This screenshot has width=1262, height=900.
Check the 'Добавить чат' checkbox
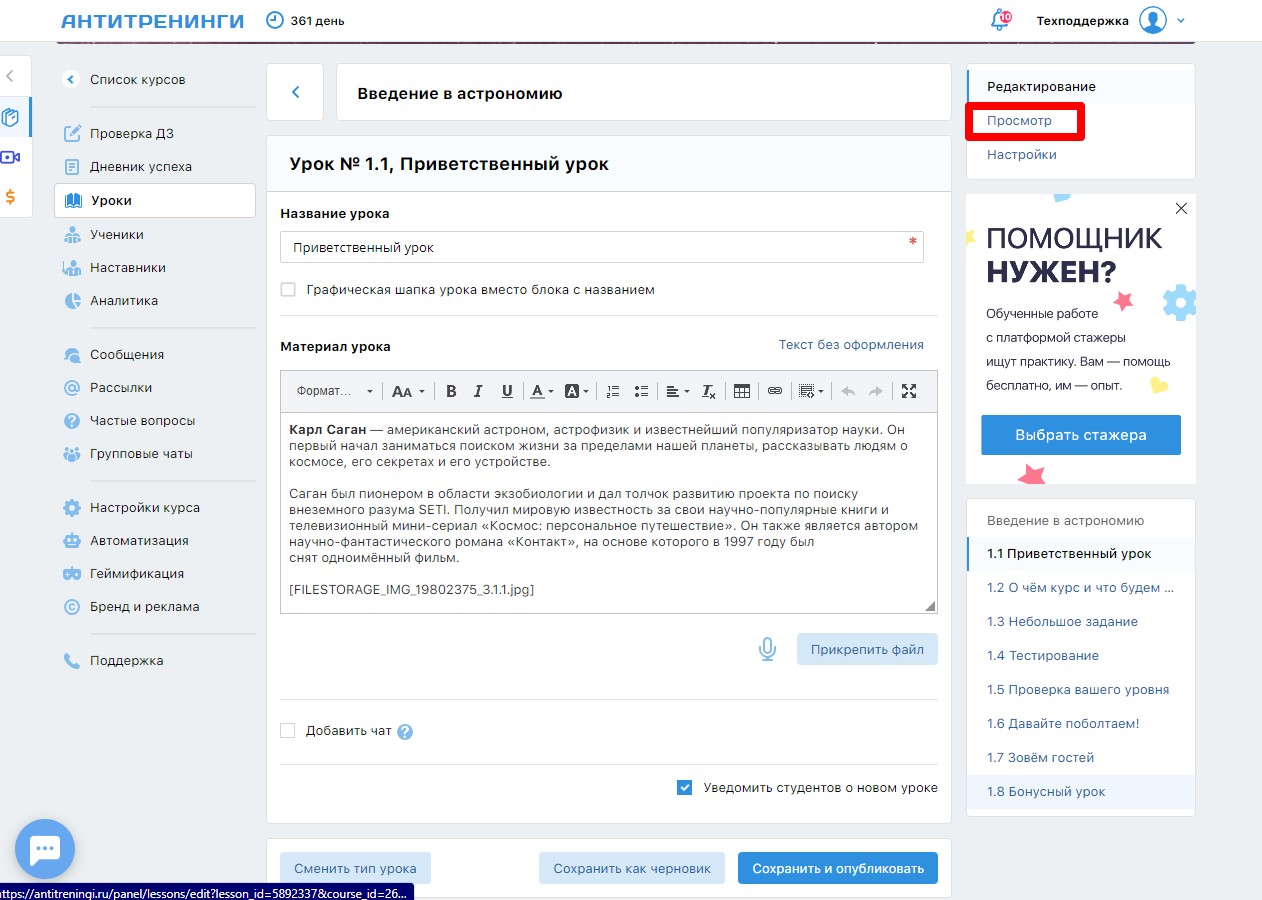[288, 731]
